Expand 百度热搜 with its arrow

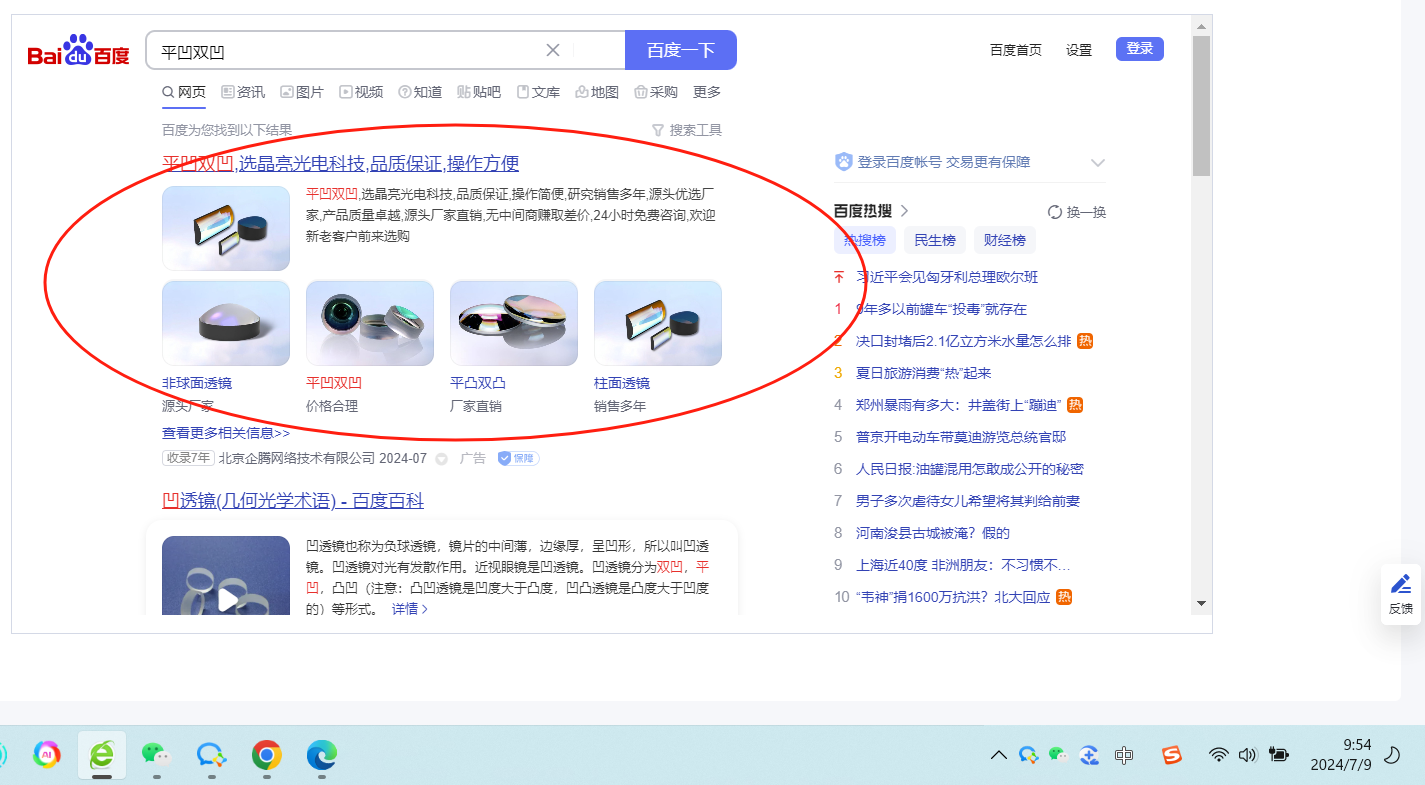[x=904, y=211]
